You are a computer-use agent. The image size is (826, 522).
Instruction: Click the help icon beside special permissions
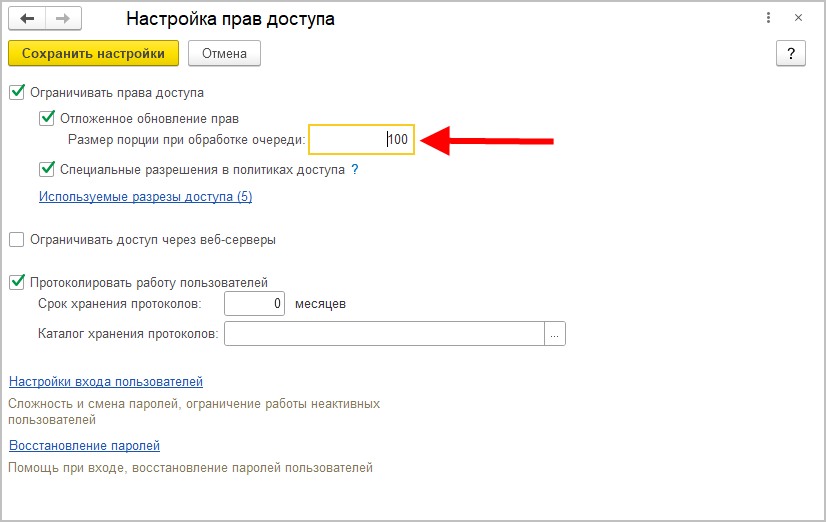(x=355, y=170)
